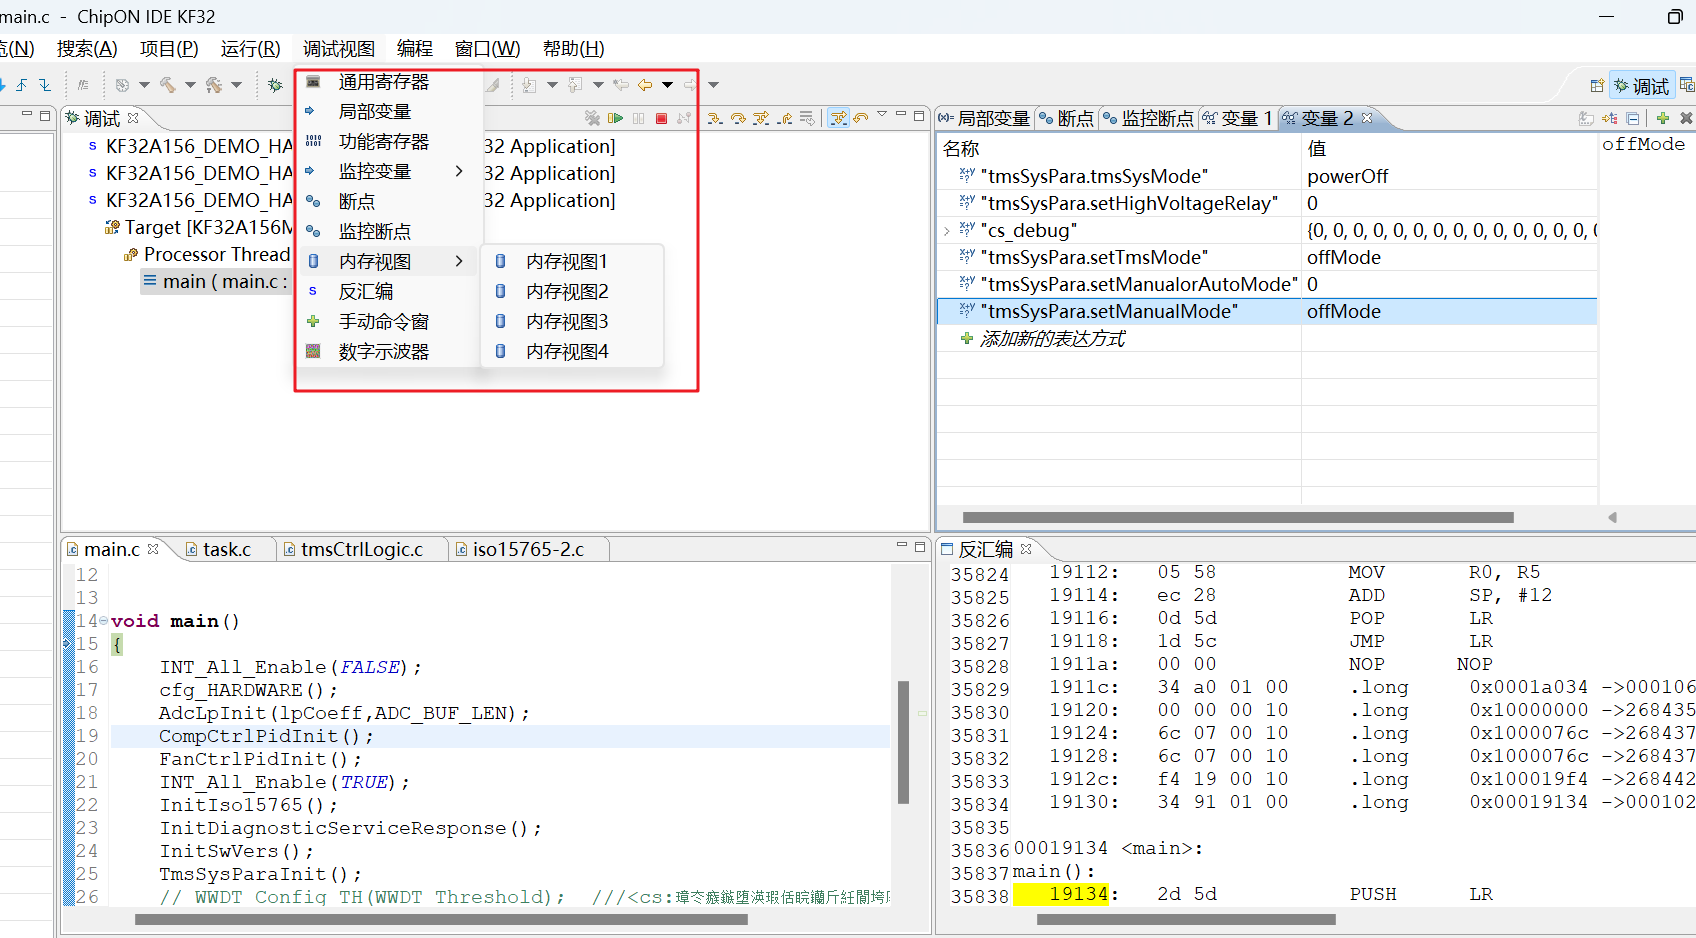Expand the 内存视图 submenu arrow
1696x938 pixels.
click(x=459, y=261)
